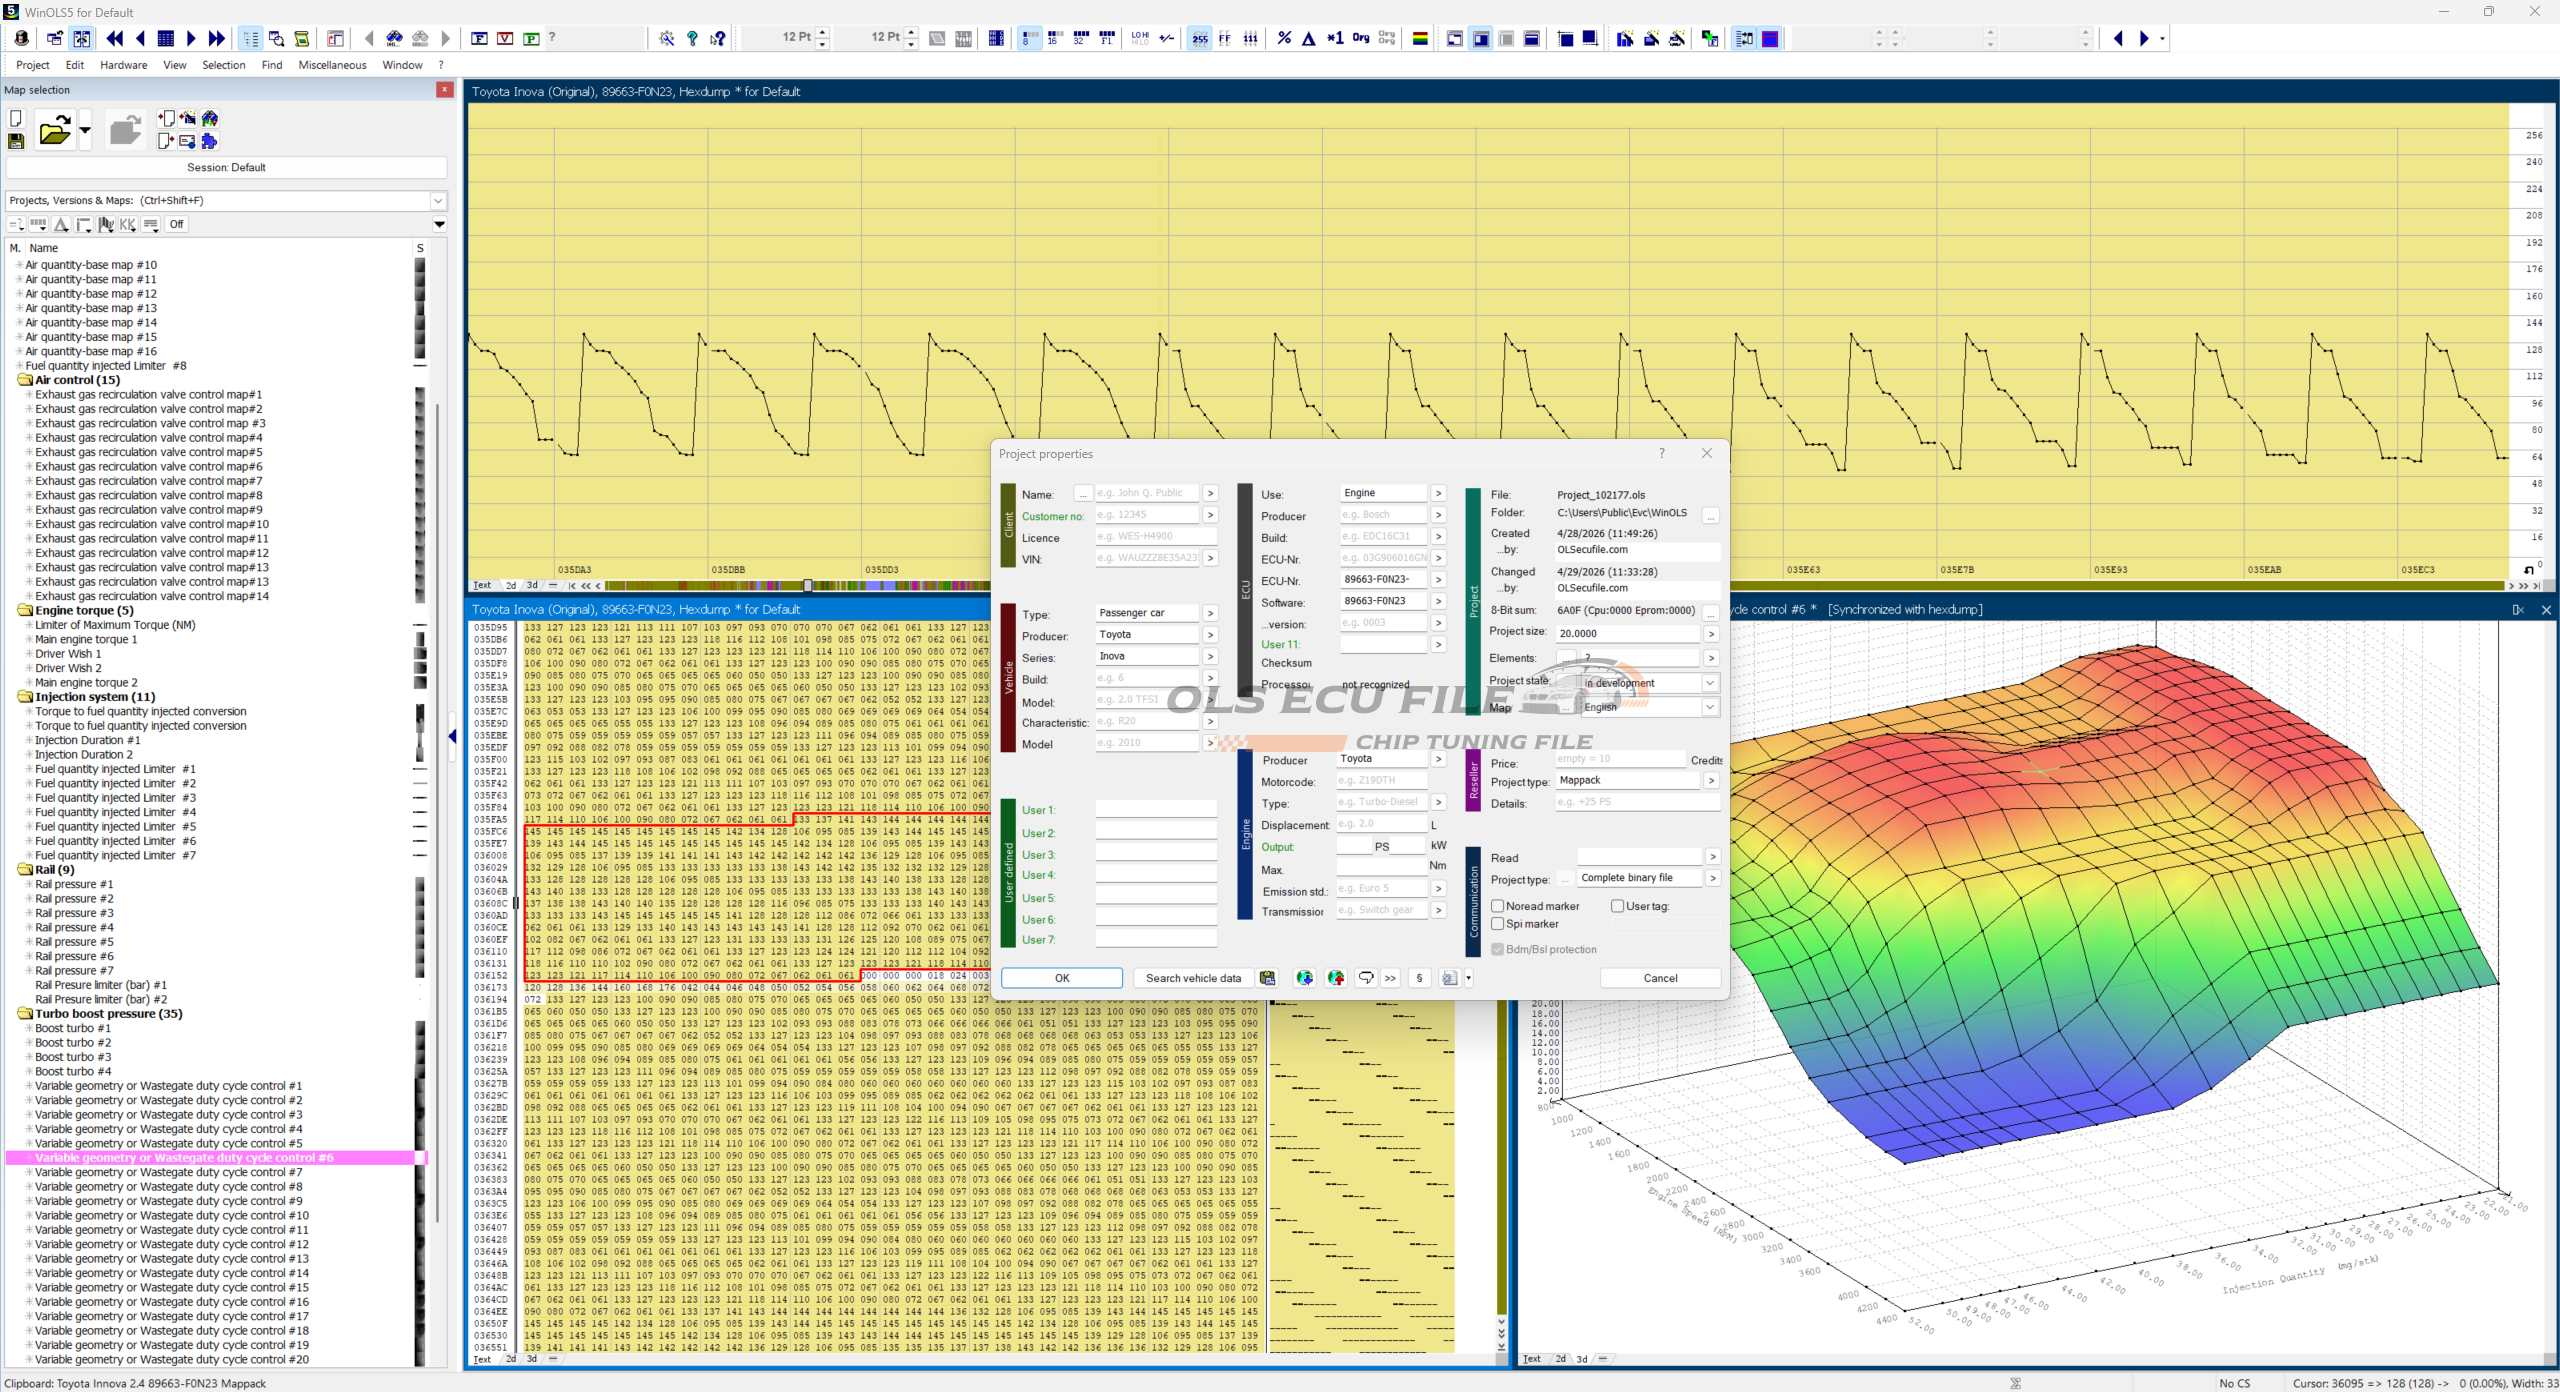
Task: Click the export file page icon
Action: pyautogui.click(x=166, y=142)
